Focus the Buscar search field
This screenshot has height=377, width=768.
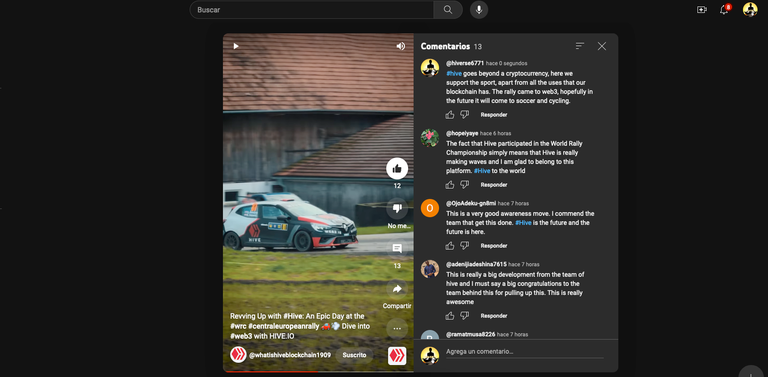(313, 10)
